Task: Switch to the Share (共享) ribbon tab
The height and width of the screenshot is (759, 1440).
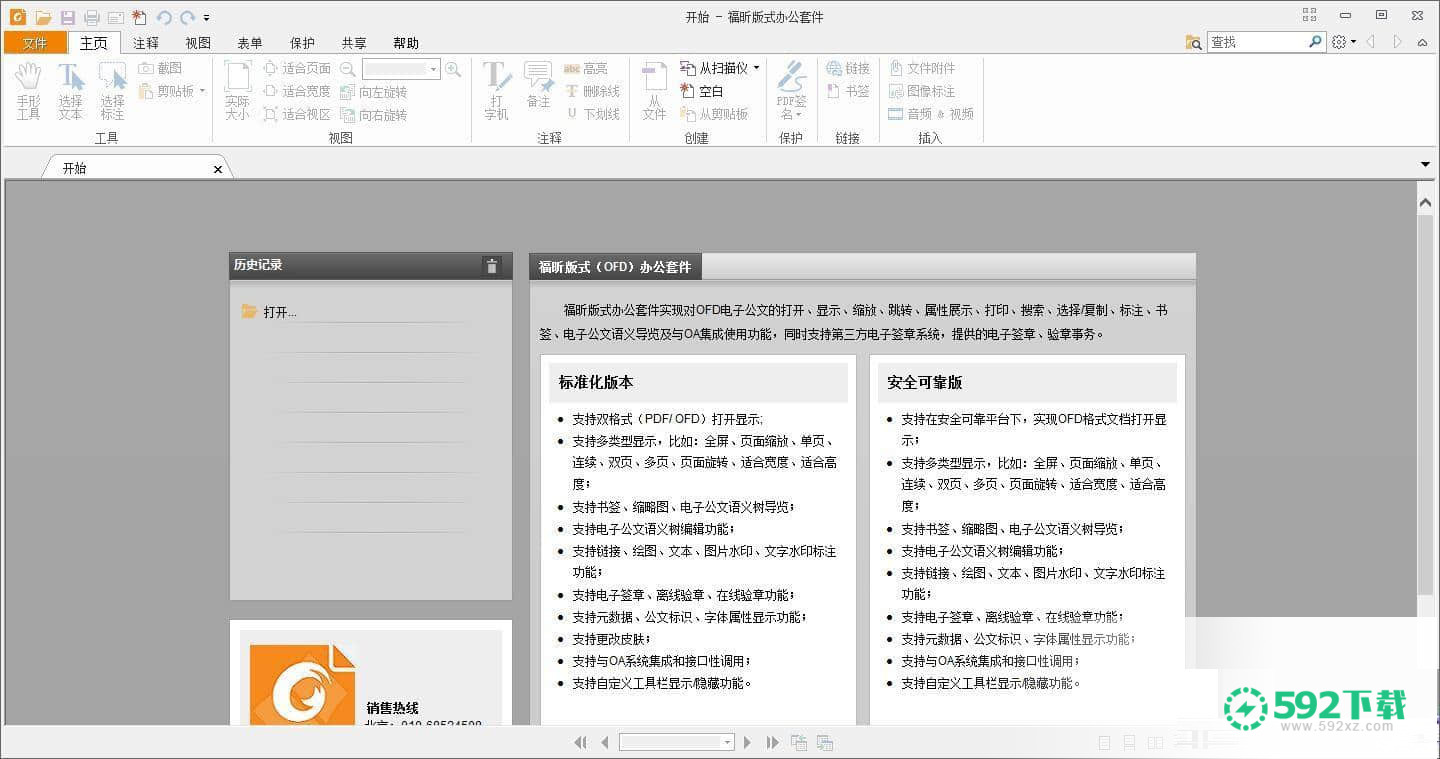Action: (354, 43)
